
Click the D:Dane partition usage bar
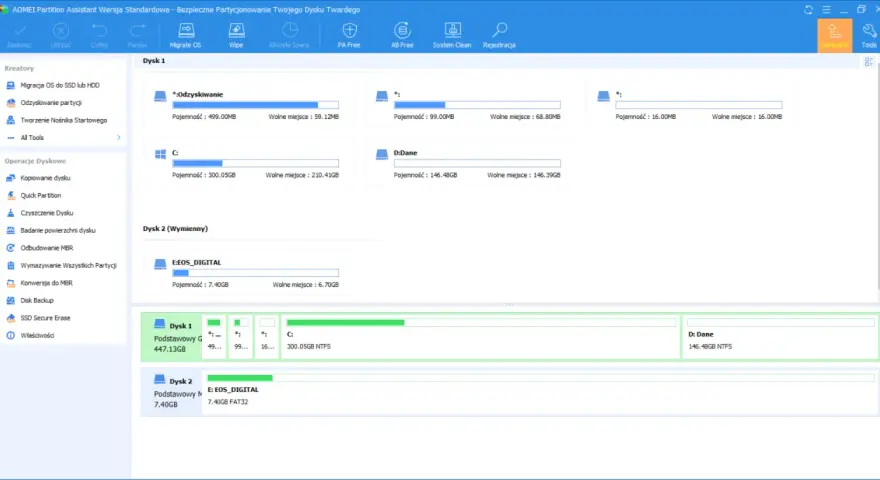pyautogui.click(x=477, y=163)
